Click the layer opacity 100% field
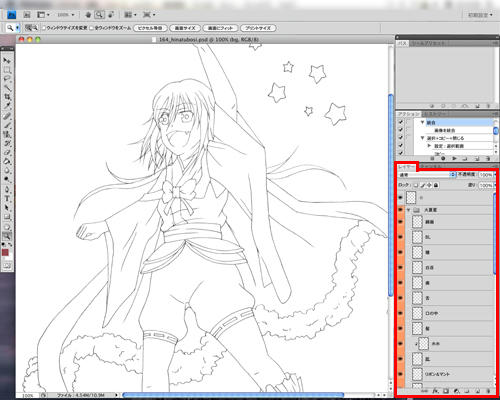 486,175
